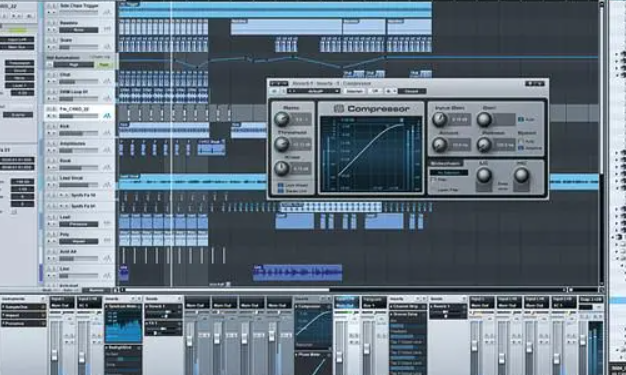The image size is (626, 375).
Task: Toggle Look Ahead checkbox in Compressor
Action: [x=280, y=186]
